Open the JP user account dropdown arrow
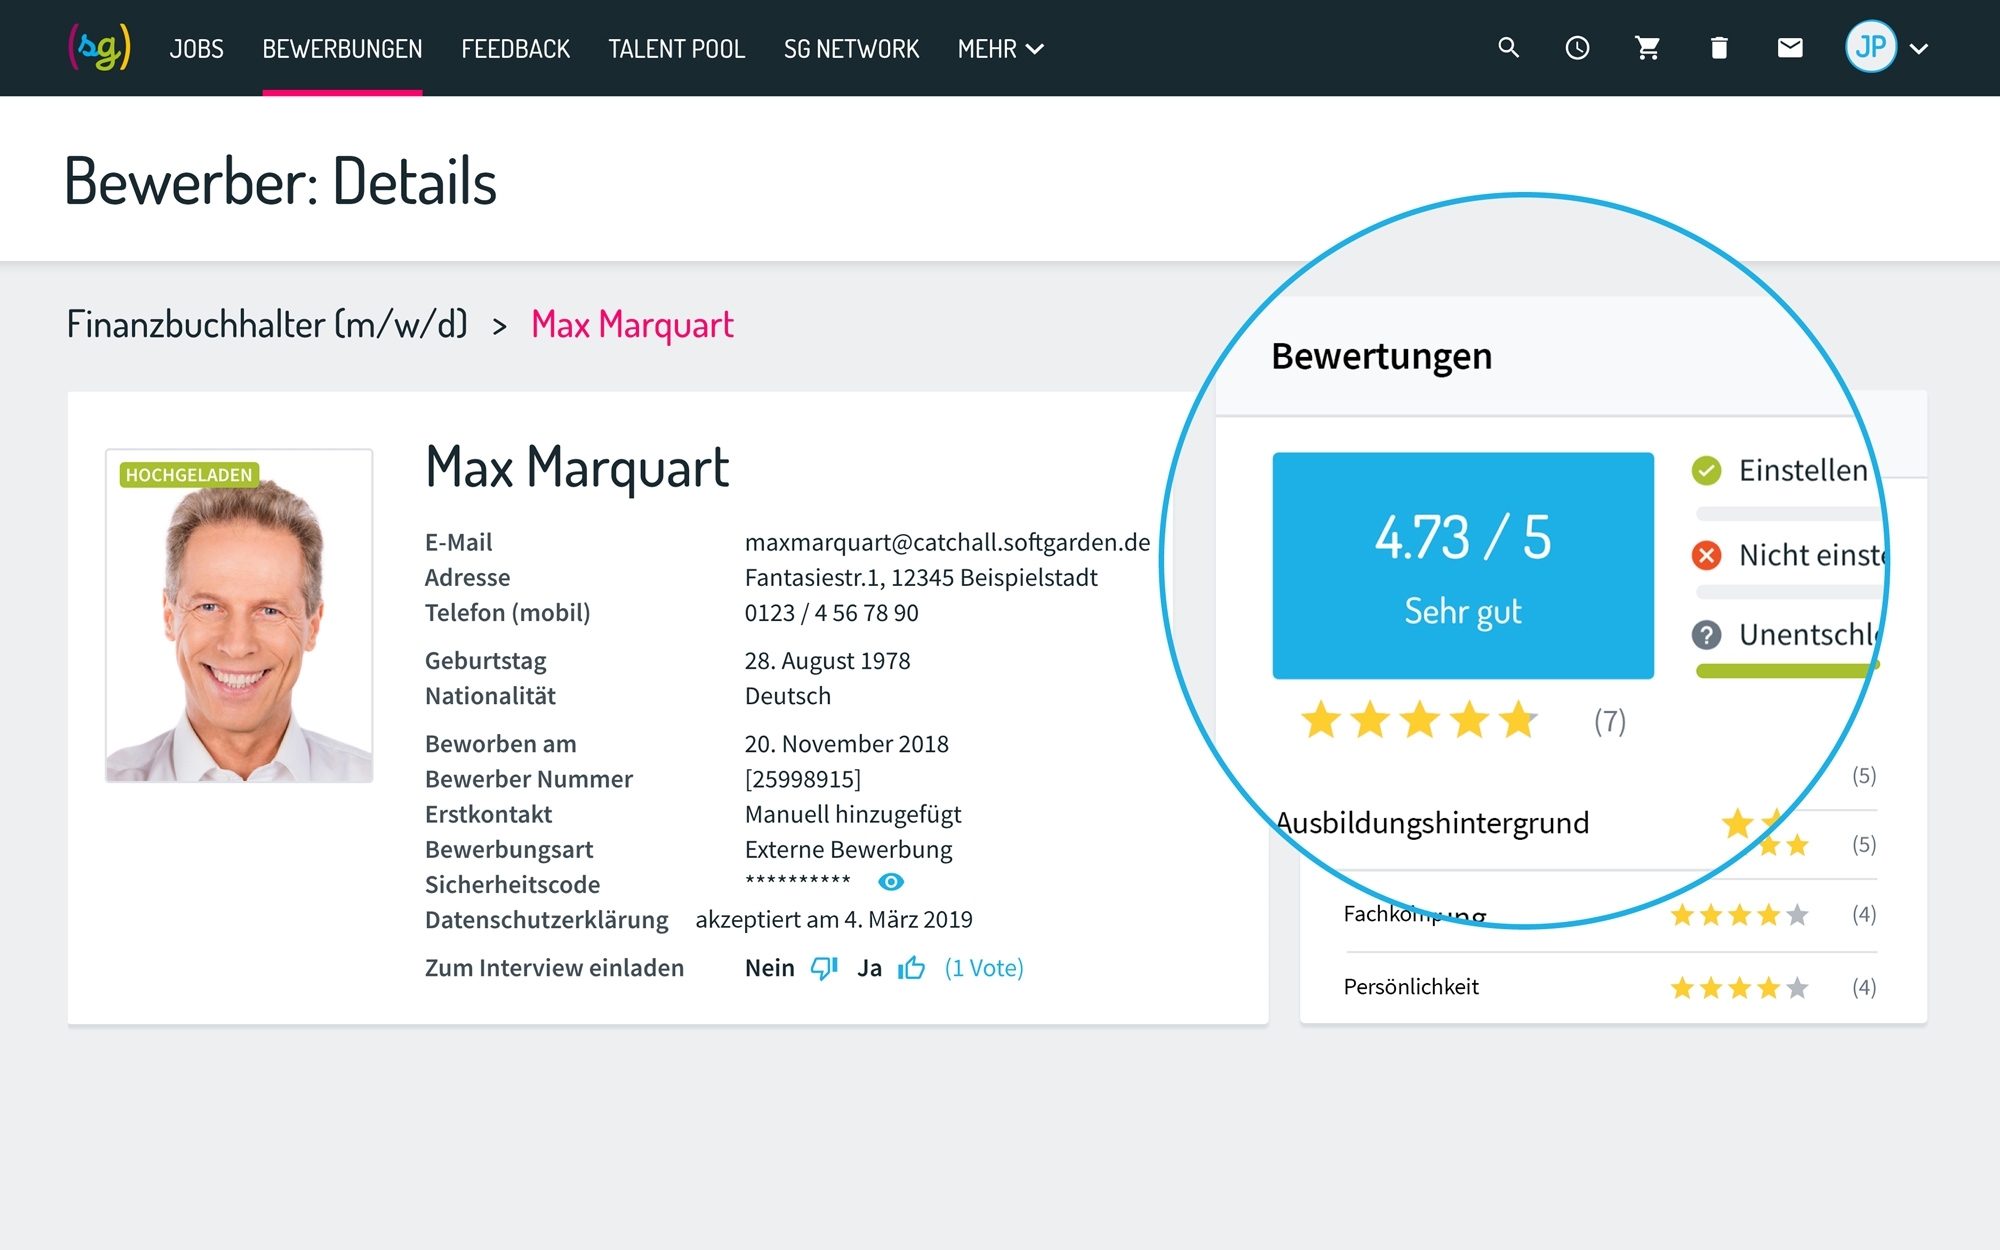Image resolution: width=2000 pixels, height=1250 pixels. [1919, 48]
